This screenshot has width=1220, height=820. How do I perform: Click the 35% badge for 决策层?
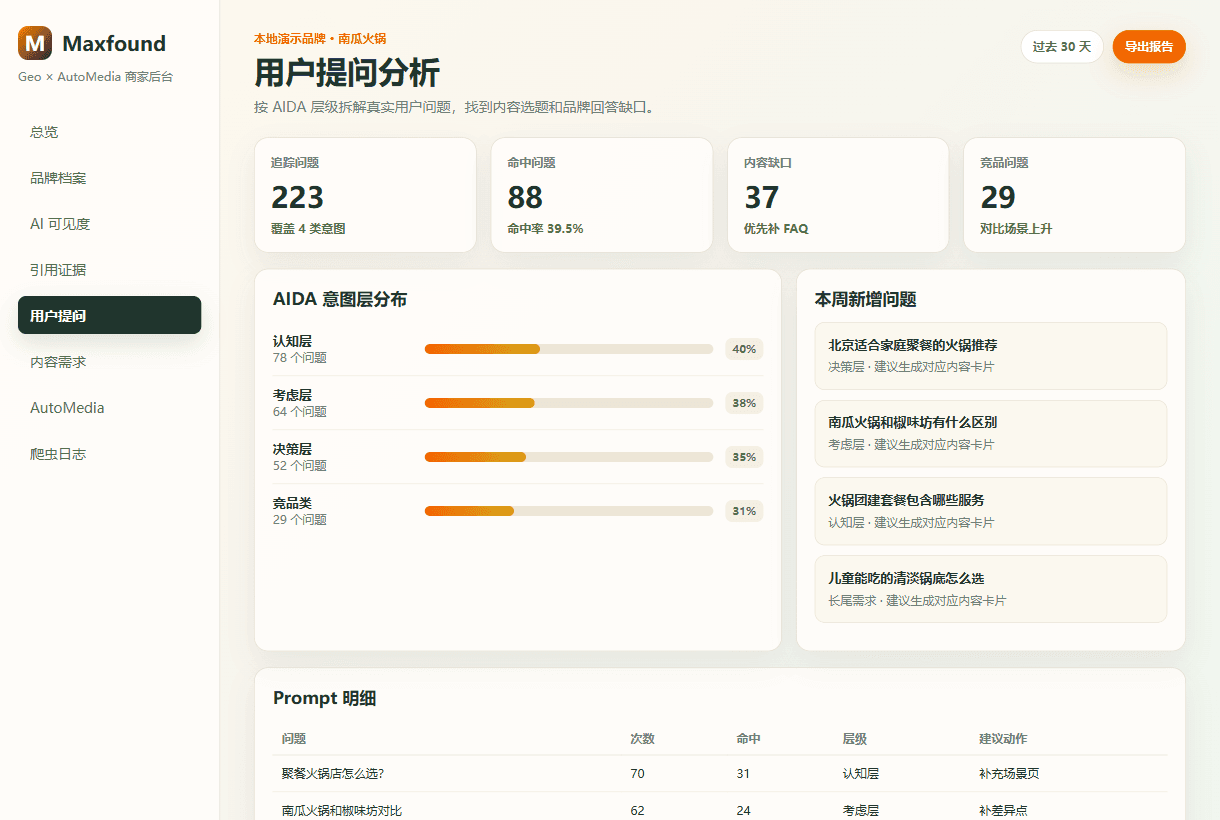coord(744,457)
